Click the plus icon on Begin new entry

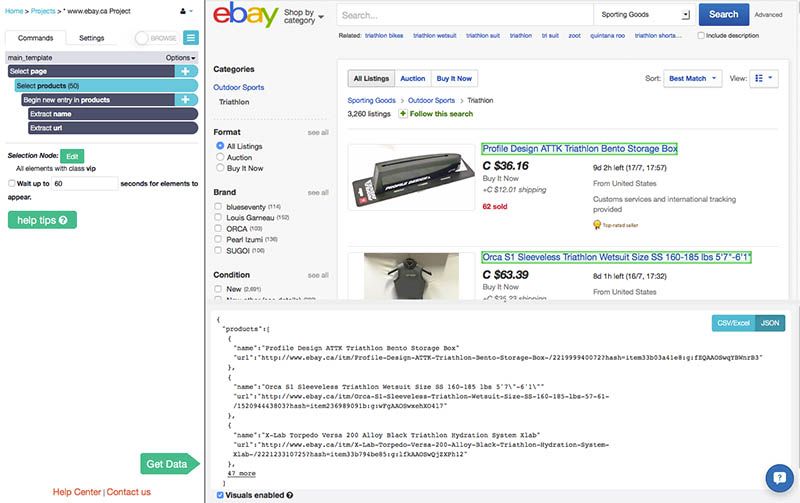pos(186,100)
